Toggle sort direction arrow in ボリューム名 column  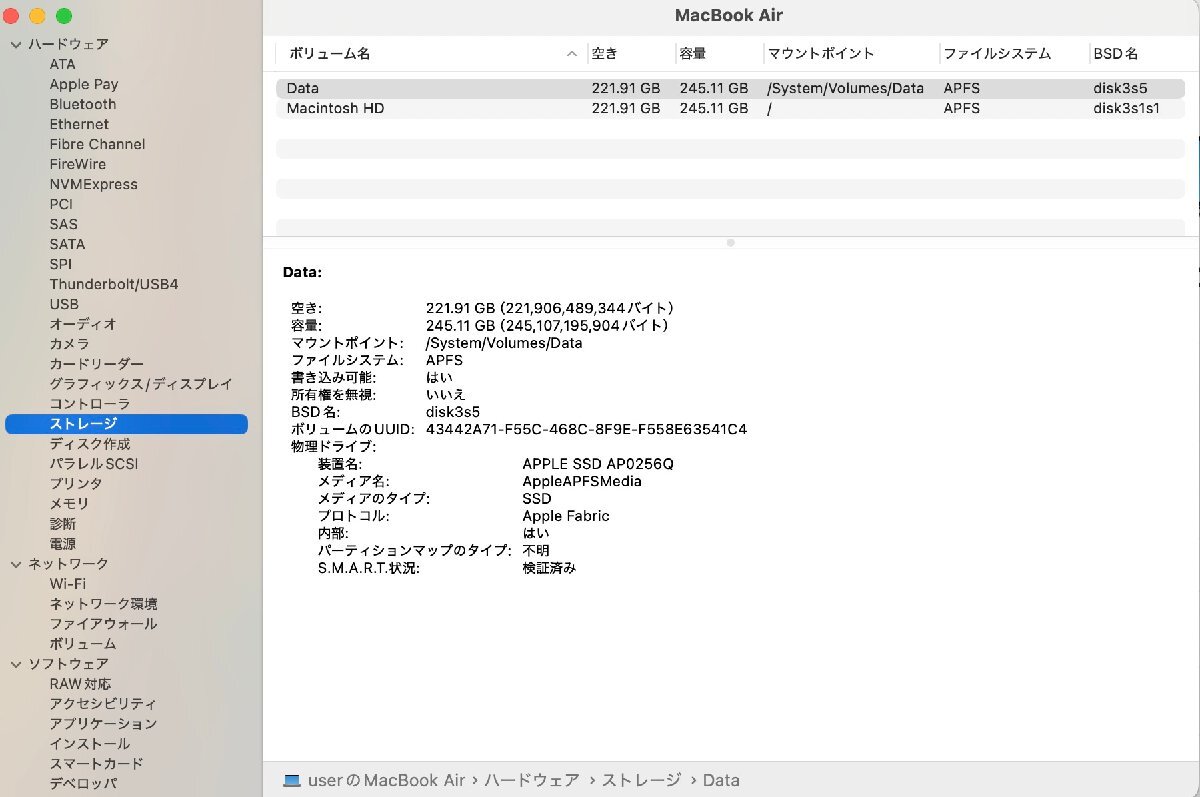click(x=572, y=54)
